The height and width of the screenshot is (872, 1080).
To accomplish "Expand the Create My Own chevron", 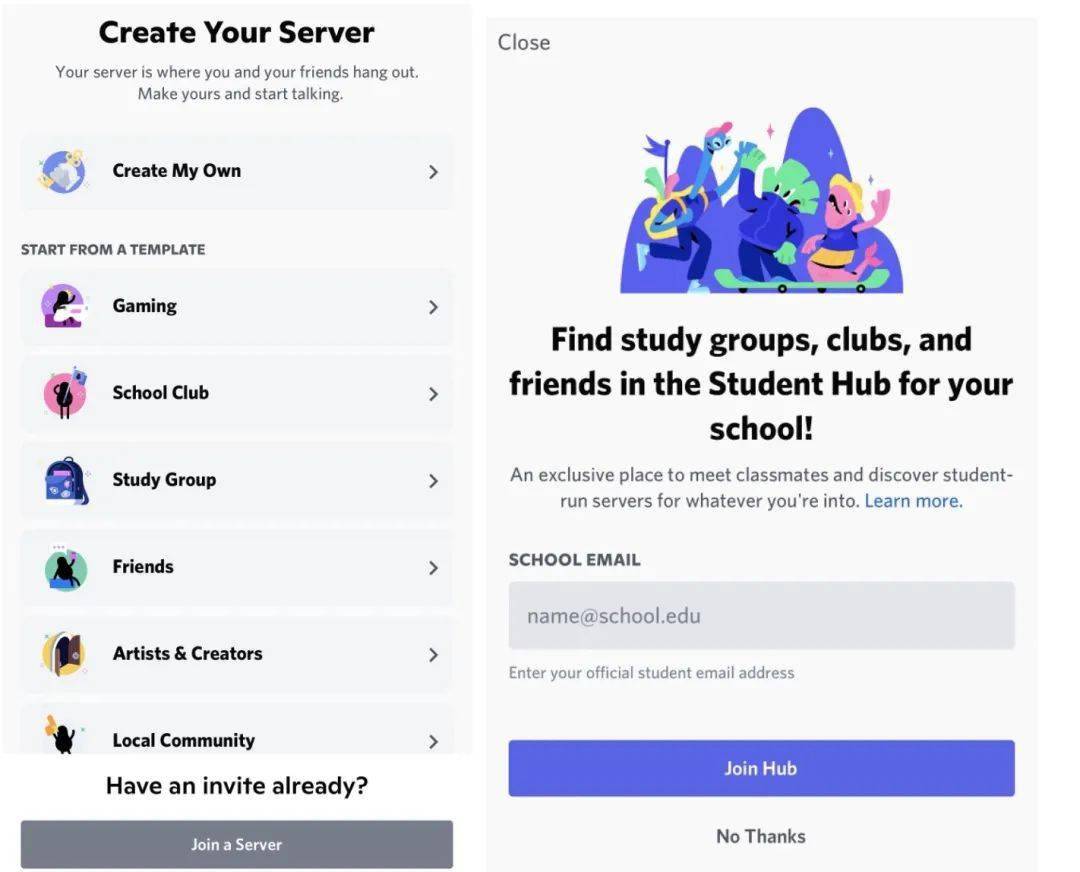I will pyautogui.click(x=433, y=172).
